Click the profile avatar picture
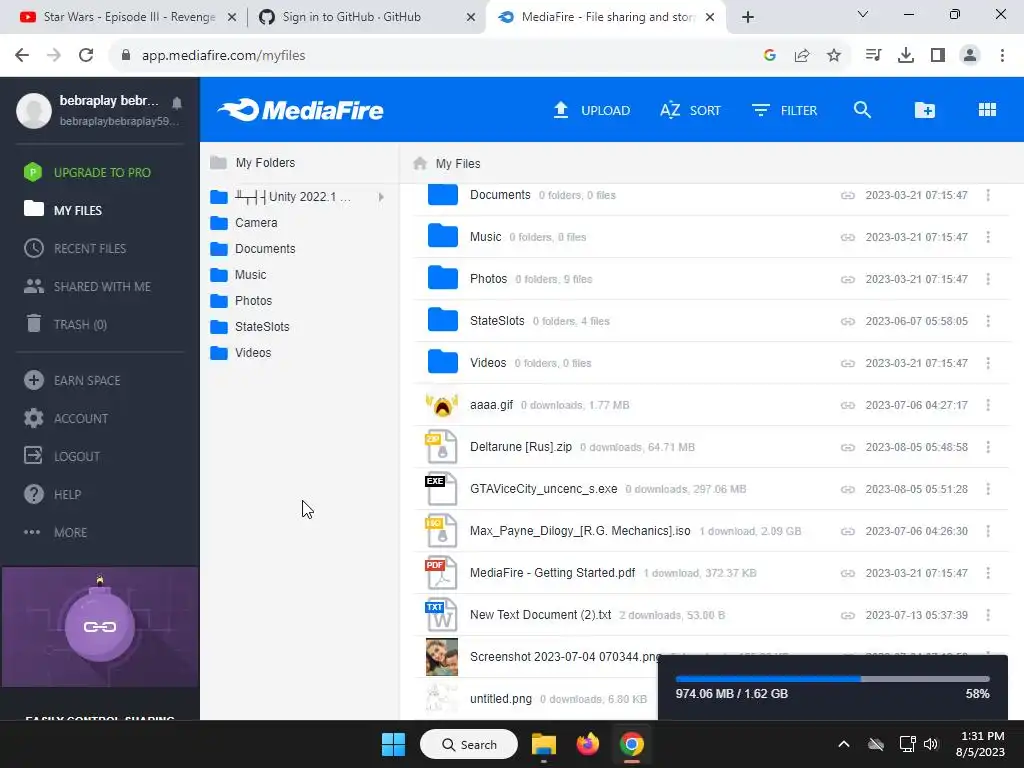 [34, 110]
